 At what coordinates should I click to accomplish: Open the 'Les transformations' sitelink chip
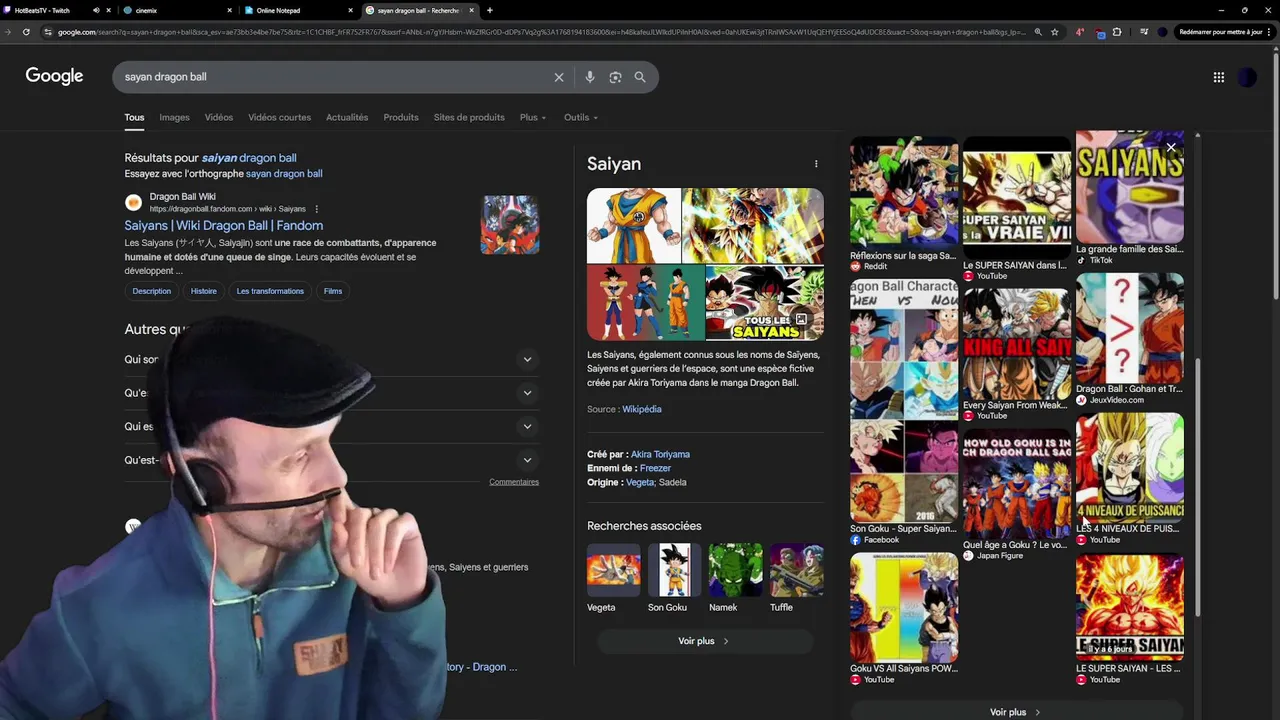pos(270,291)
